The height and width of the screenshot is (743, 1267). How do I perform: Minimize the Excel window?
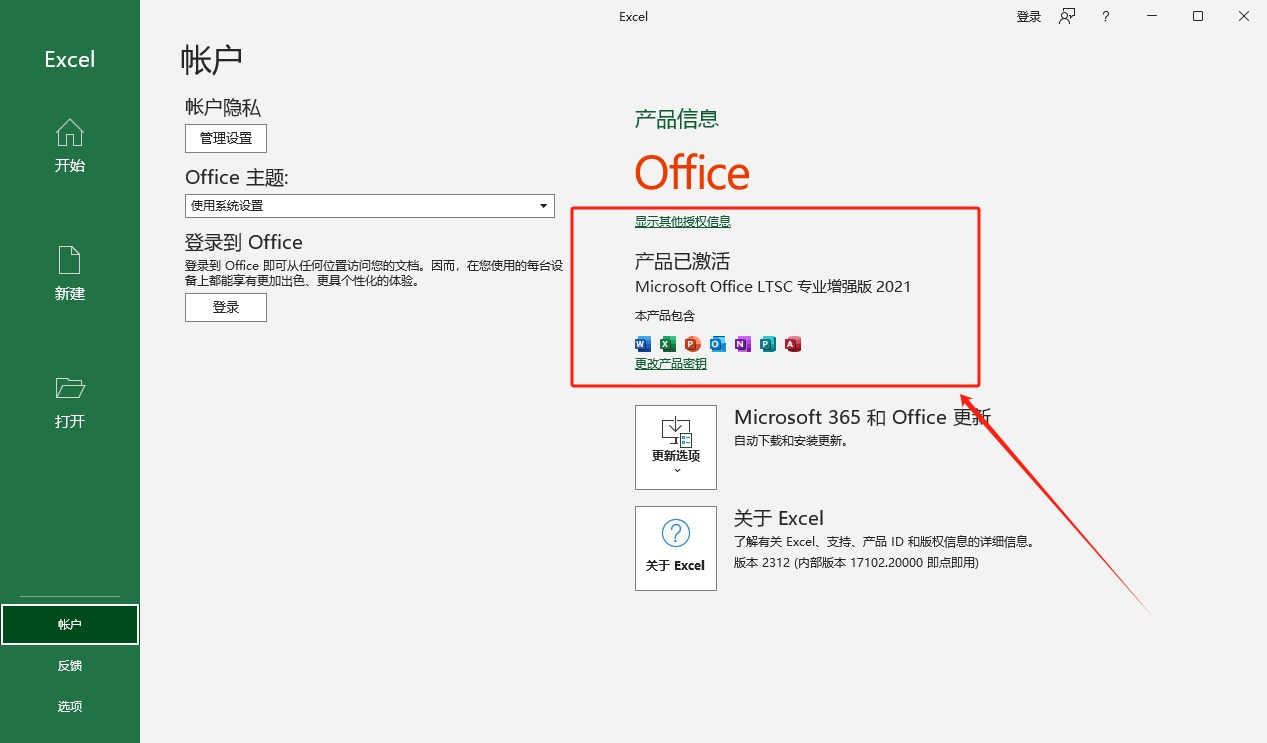click(1152, 16)
